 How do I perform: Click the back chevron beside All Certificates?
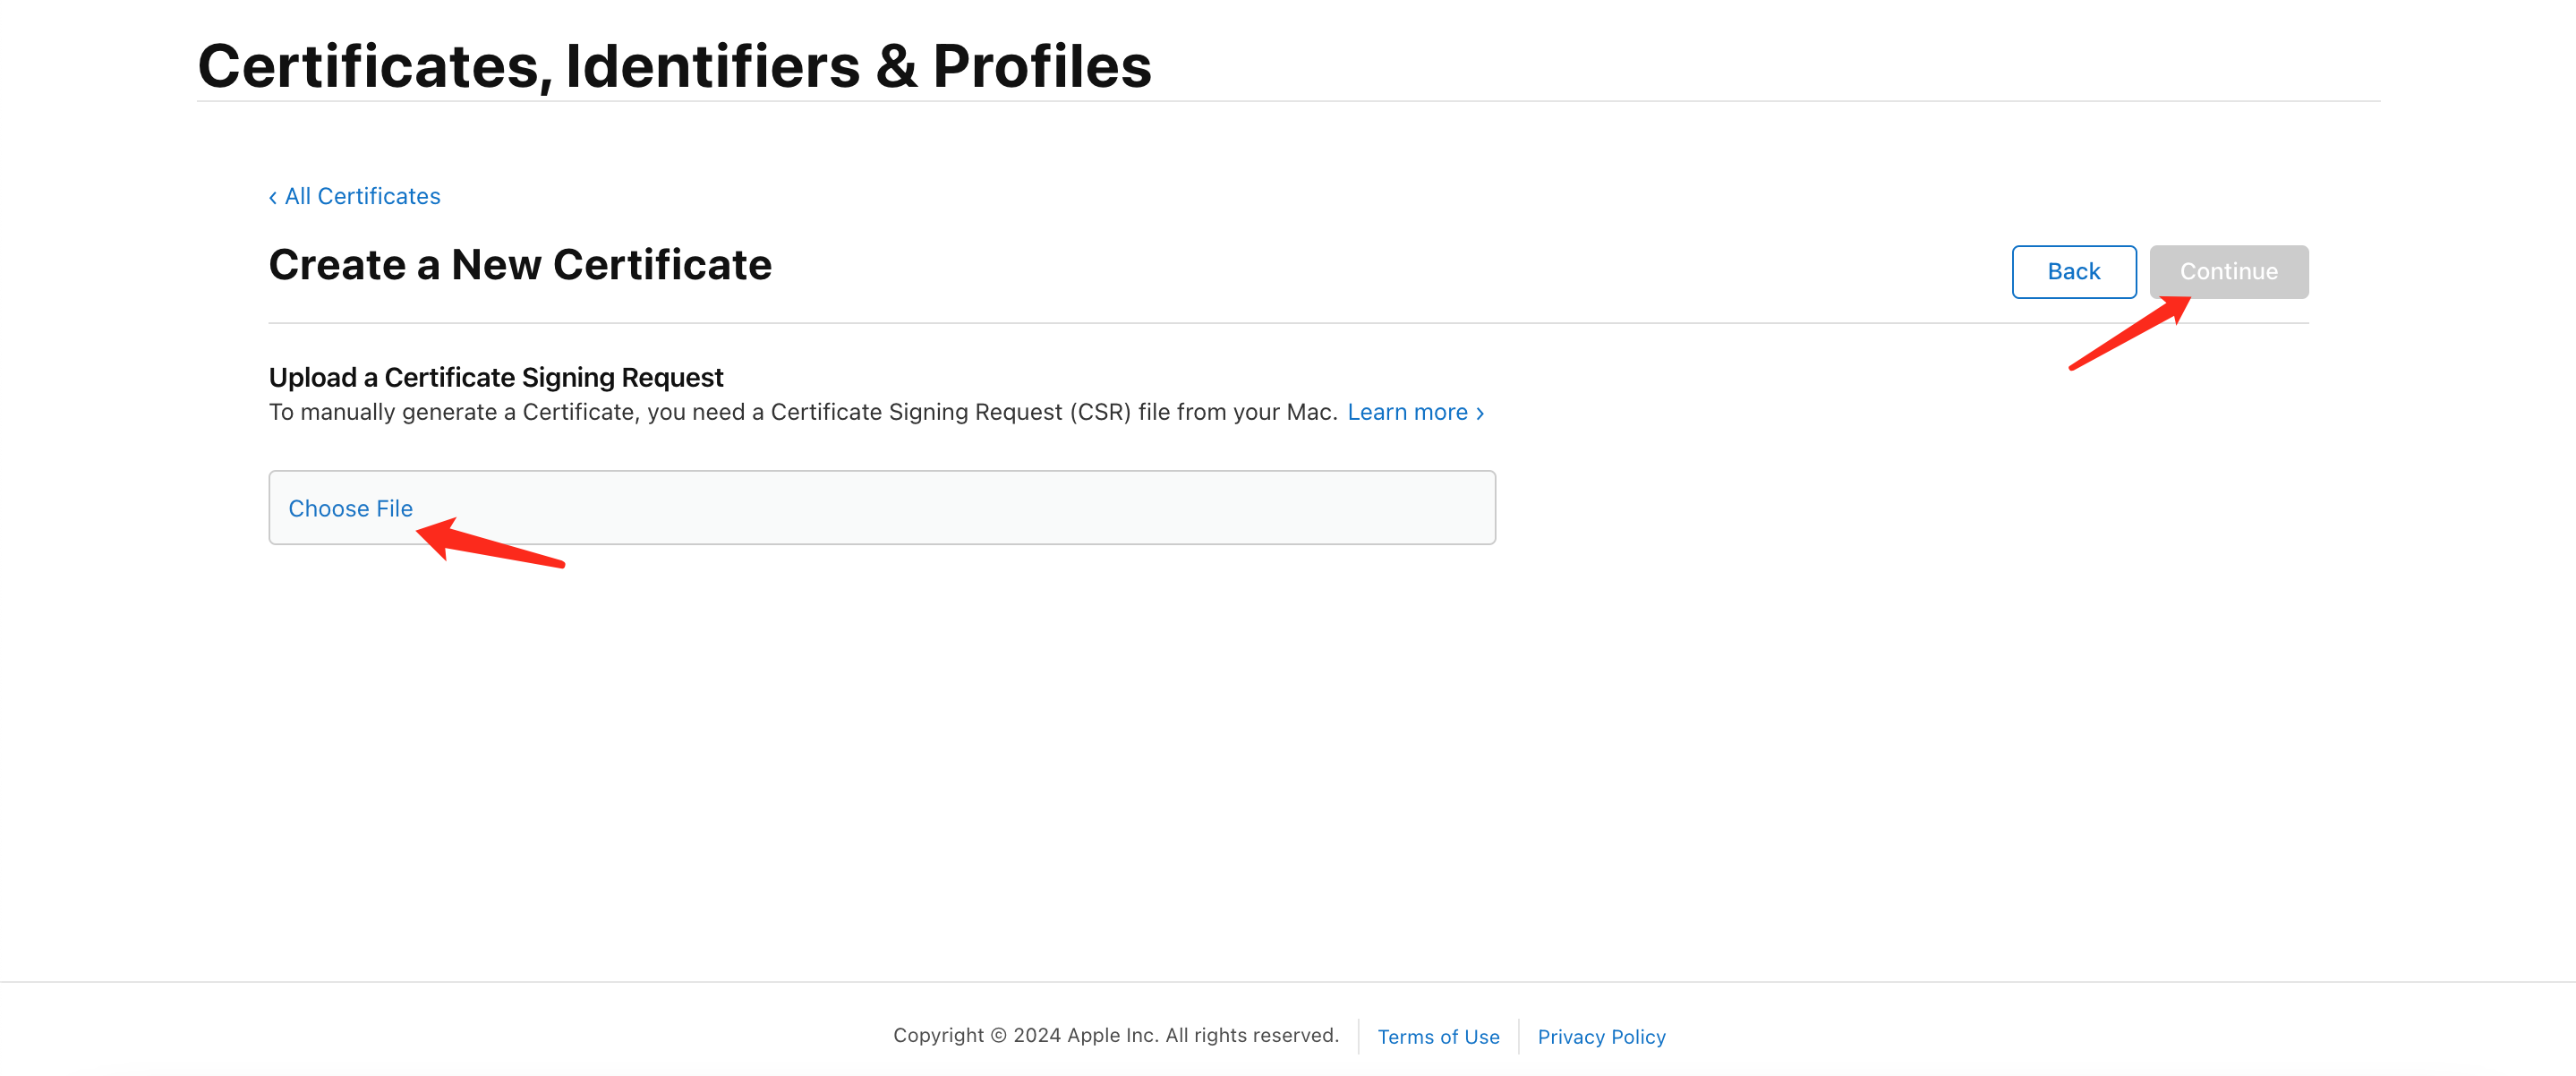(272, 197)
